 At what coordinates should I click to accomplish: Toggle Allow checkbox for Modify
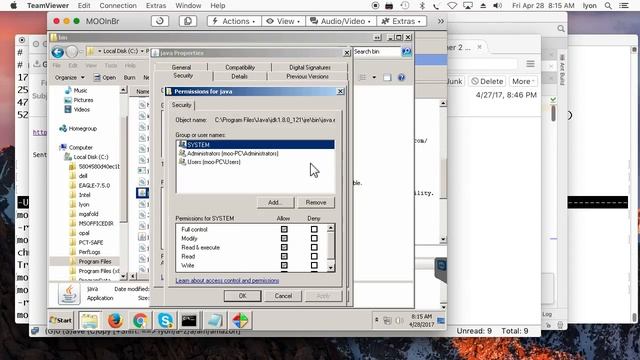[284, 238]
